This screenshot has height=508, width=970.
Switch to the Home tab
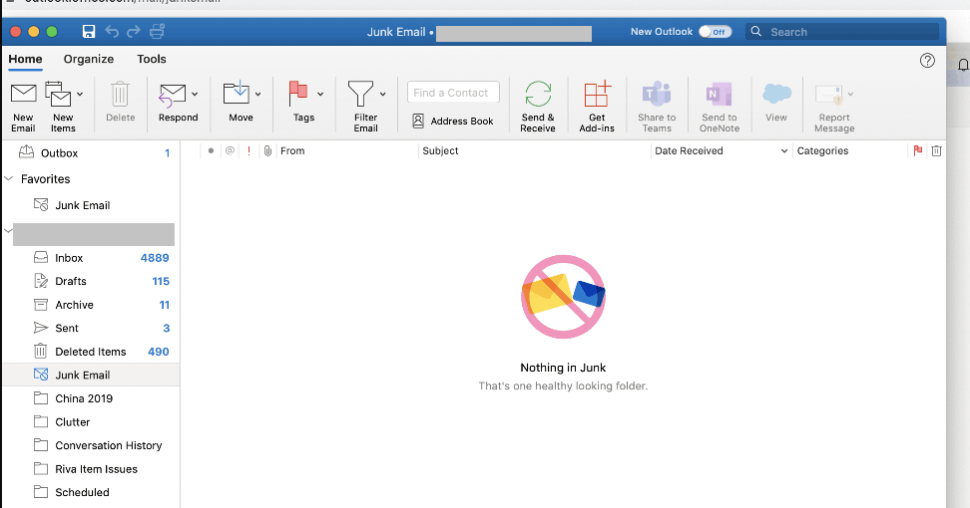click(25, 59)
